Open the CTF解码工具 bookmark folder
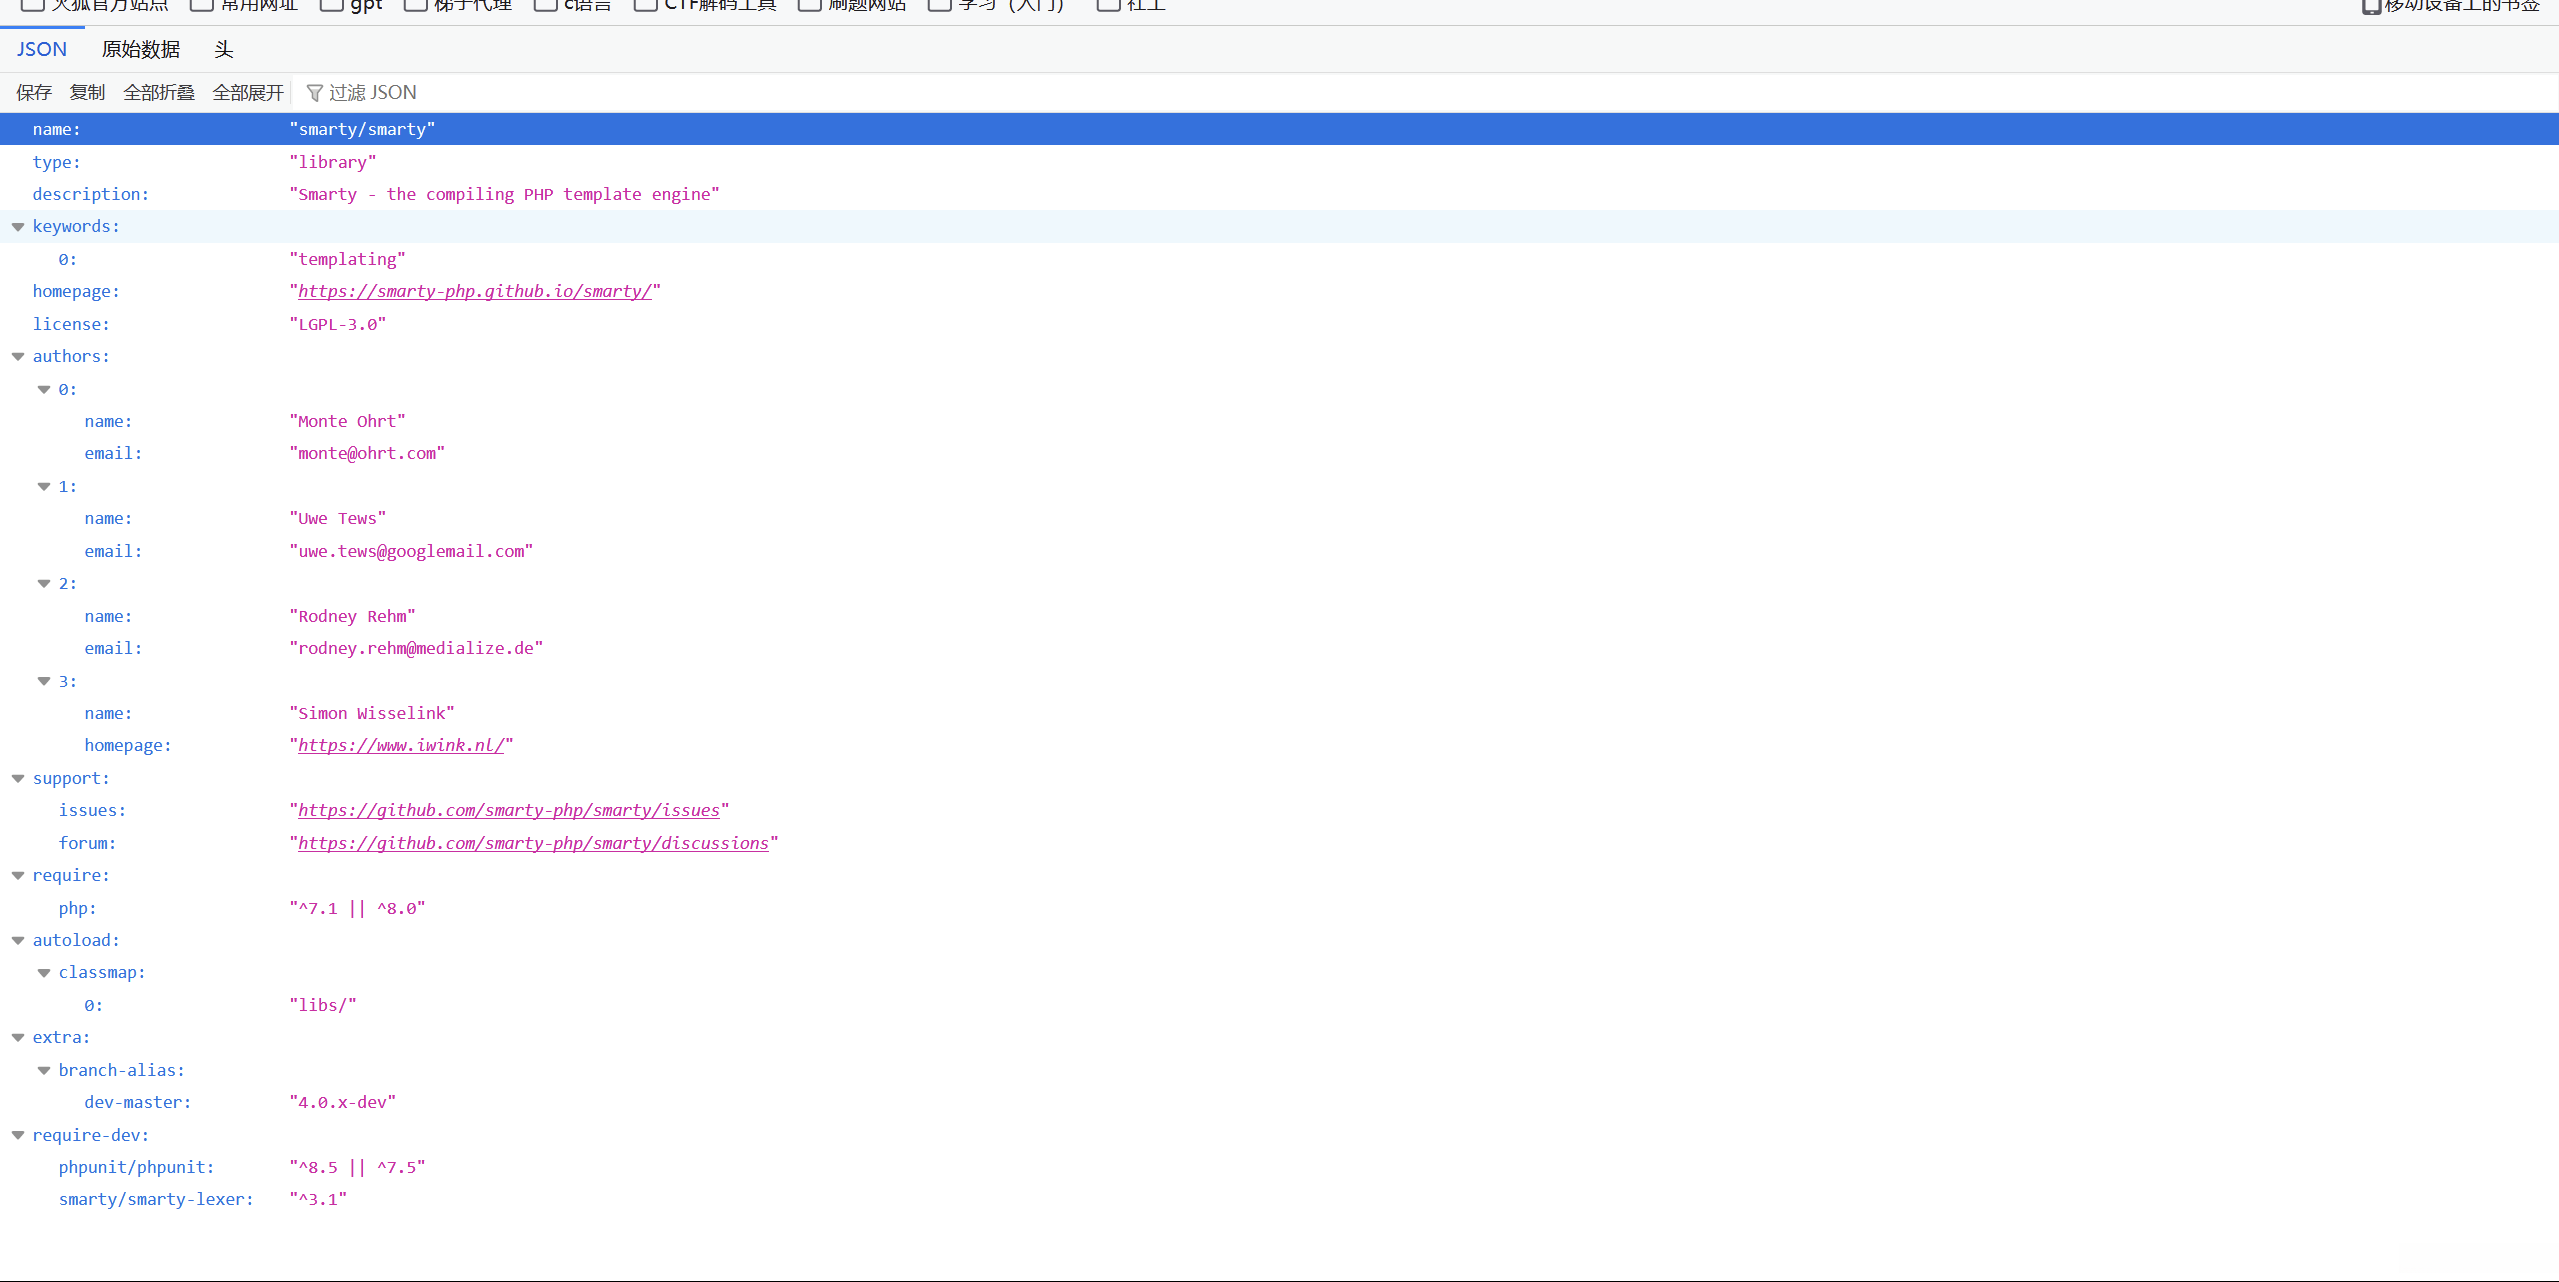This screenshot has height=1282, width=2559. (706, 5)
